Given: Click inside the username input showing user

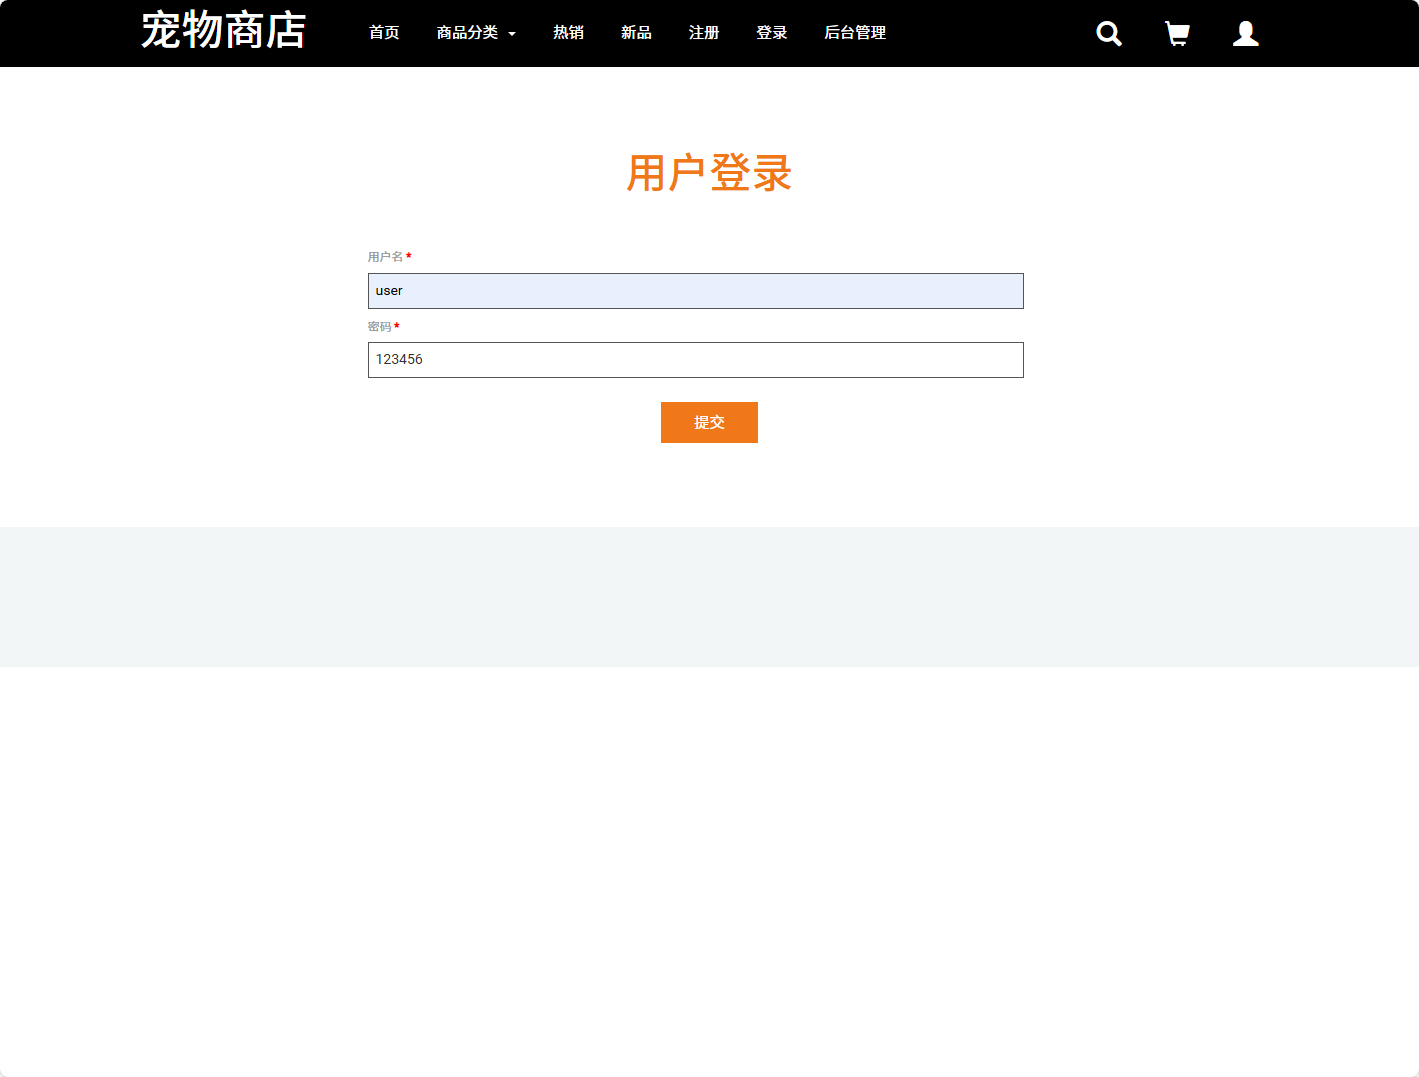Looking at the screenshot, I should point(695,291).
